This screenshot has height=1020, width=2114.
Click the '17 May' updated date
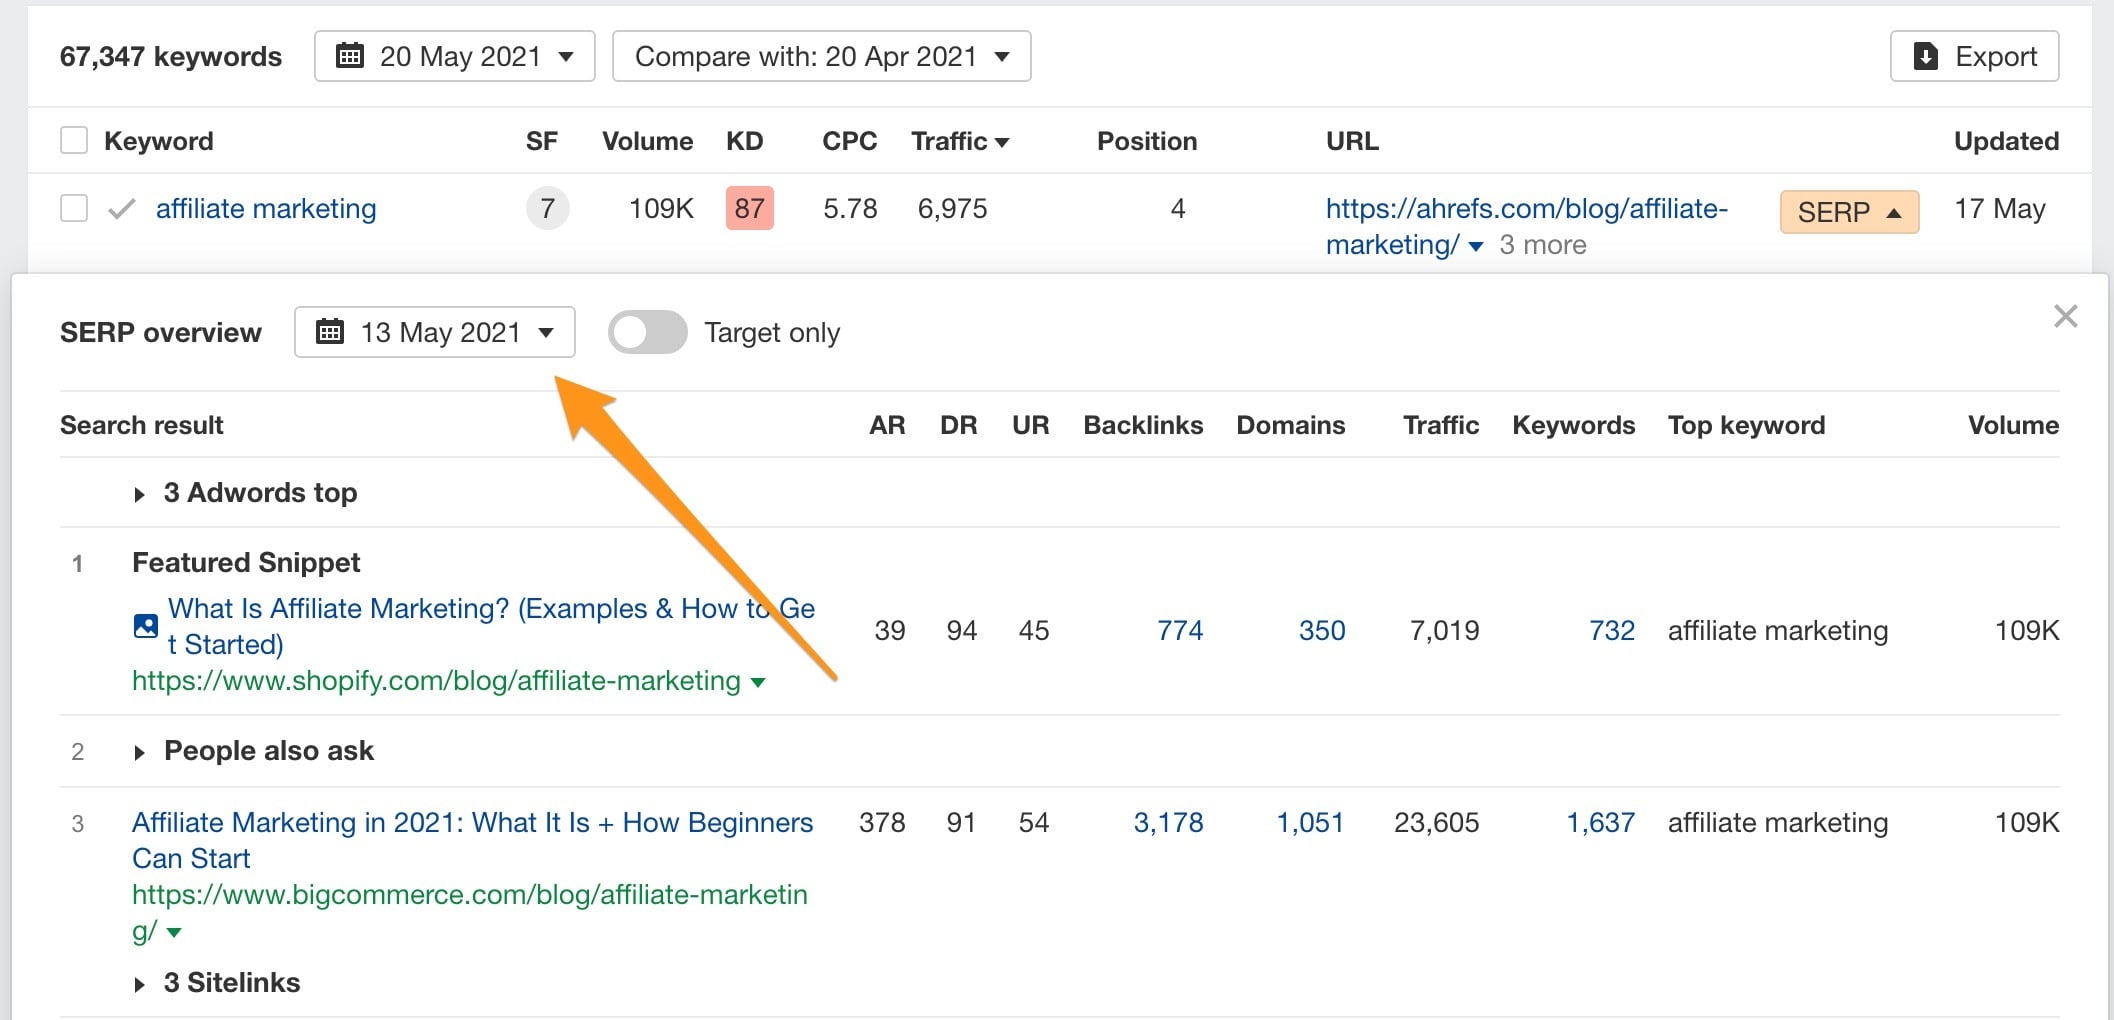pos(2000,209)
